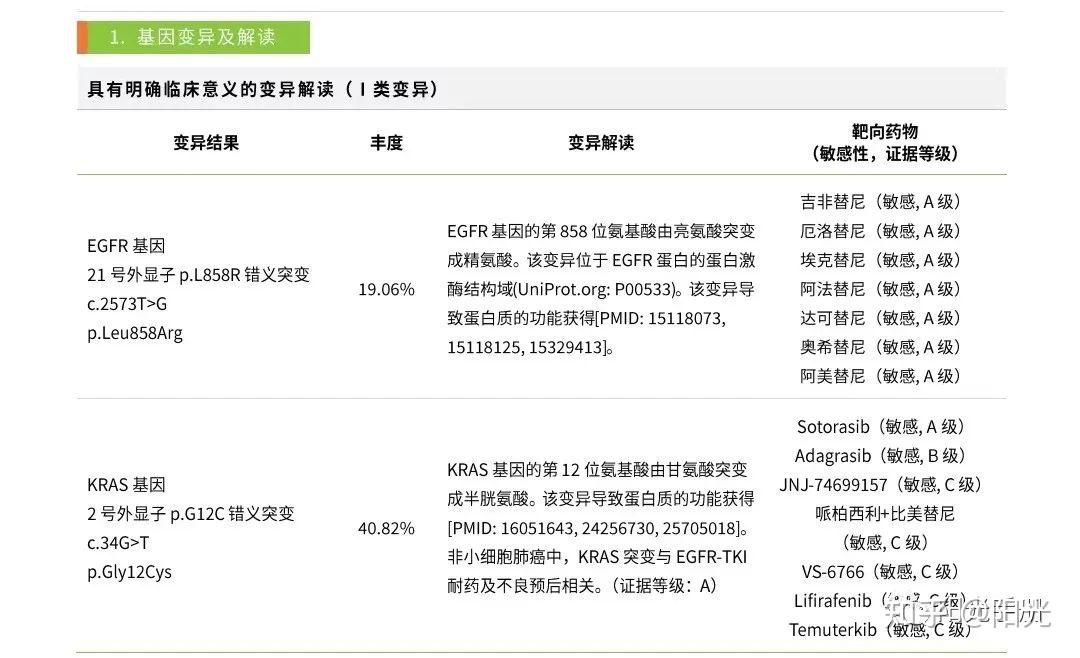Select the abundance value '19.06%'
The image size is (1080, 658).
(386, 289)
